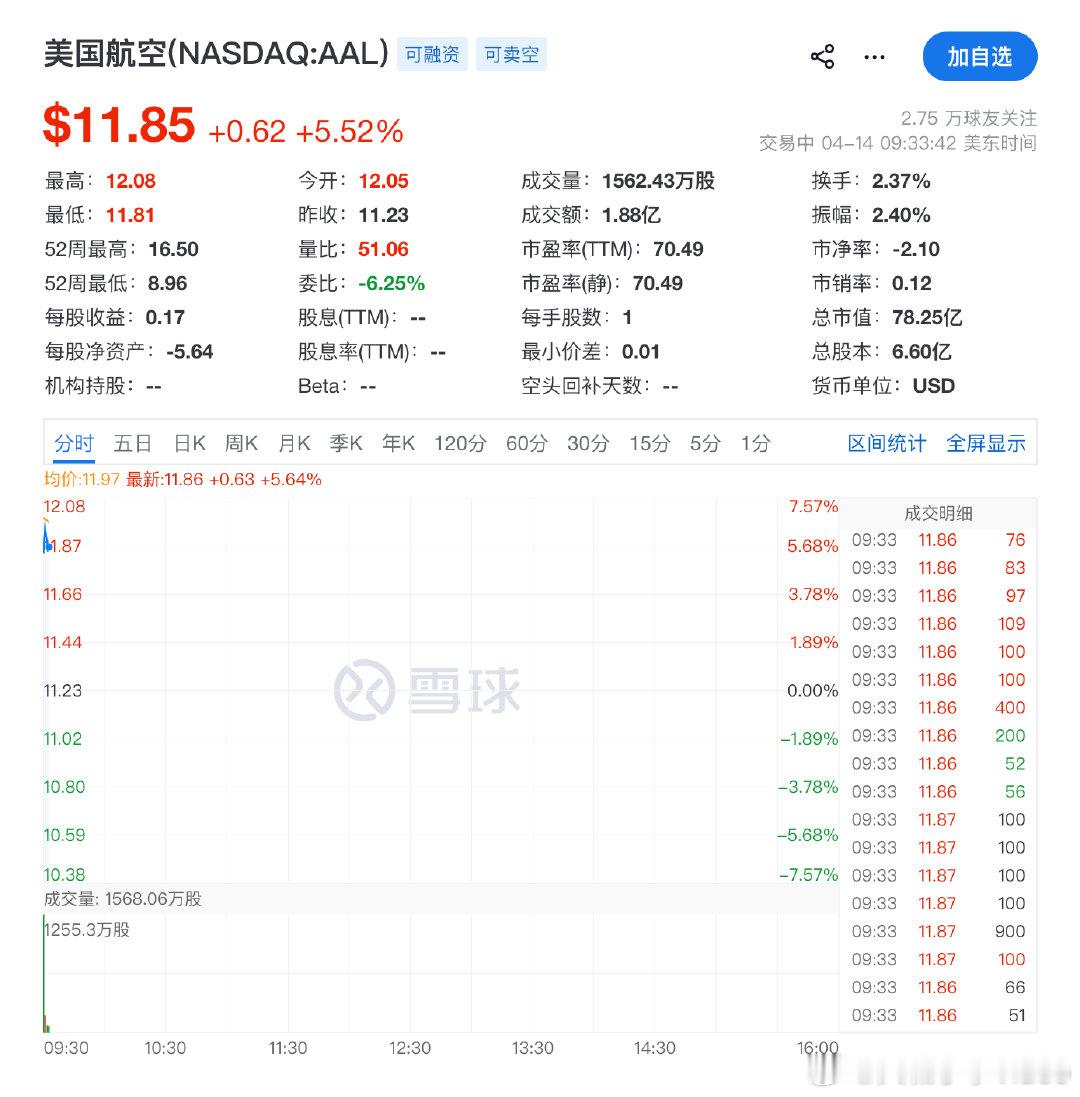
Task: Click the 均价:11.97 label
Action: click(82, 480)
